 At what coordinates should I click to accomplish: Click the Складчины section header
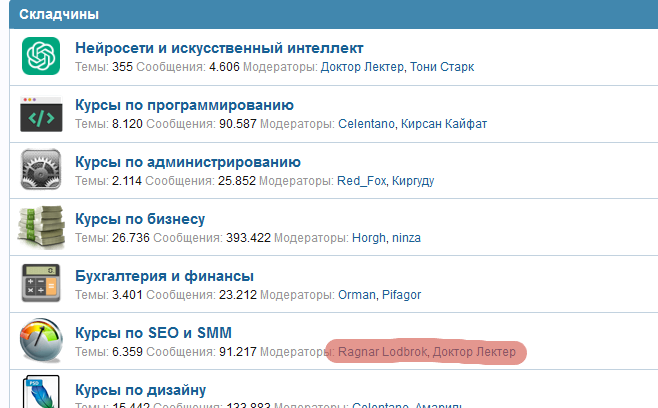58,15
